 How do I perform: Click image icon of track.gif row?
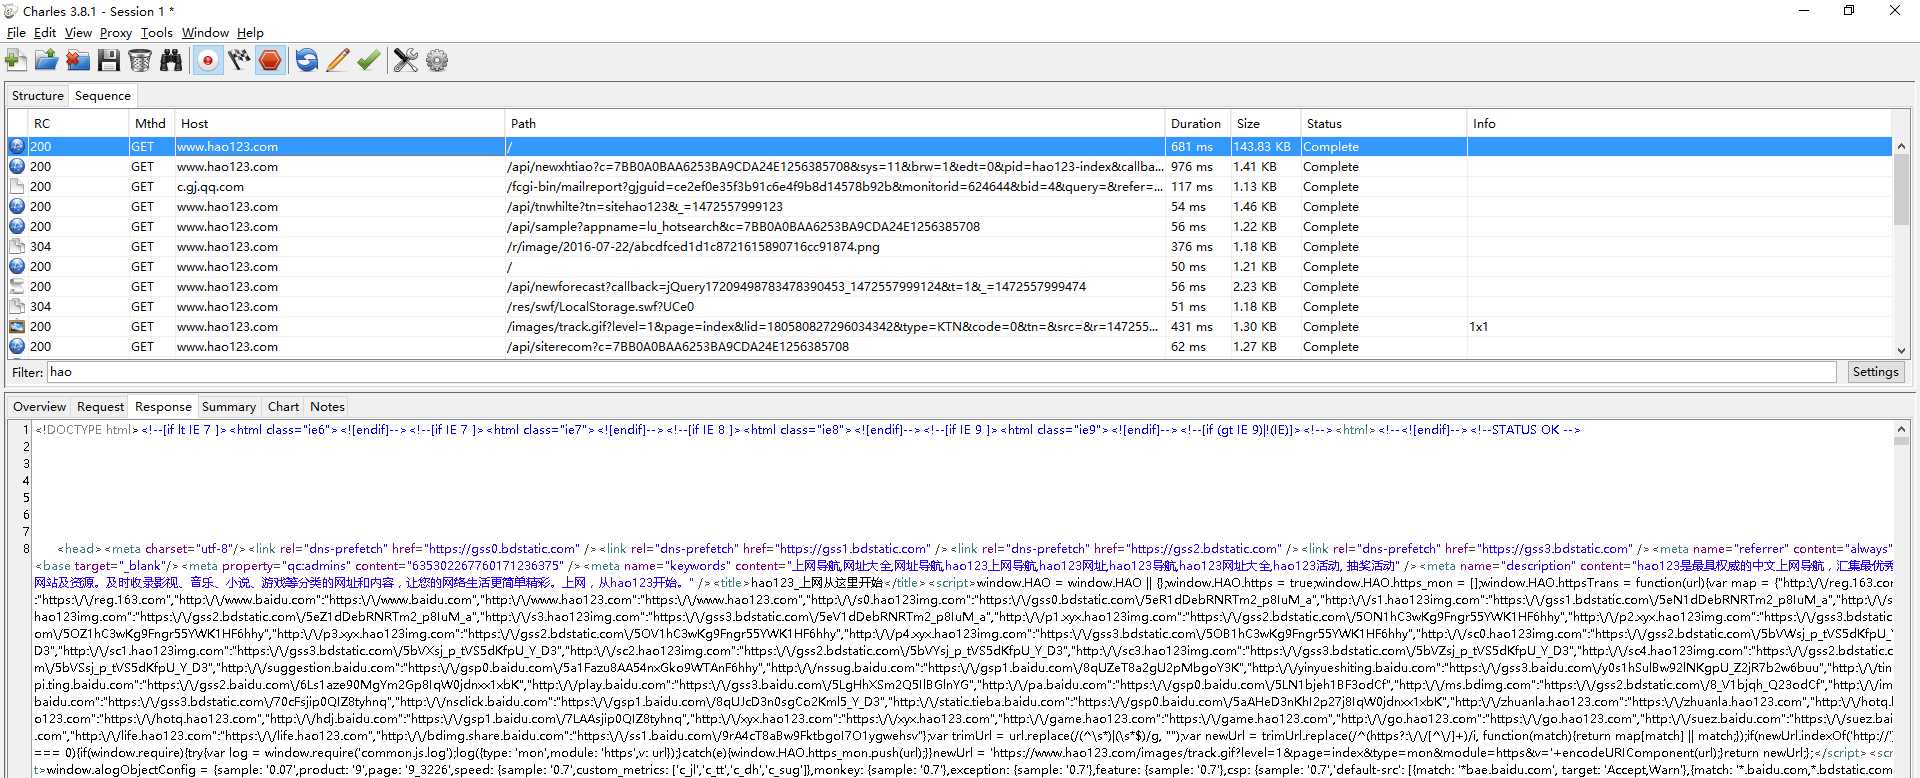click(17, 327)
